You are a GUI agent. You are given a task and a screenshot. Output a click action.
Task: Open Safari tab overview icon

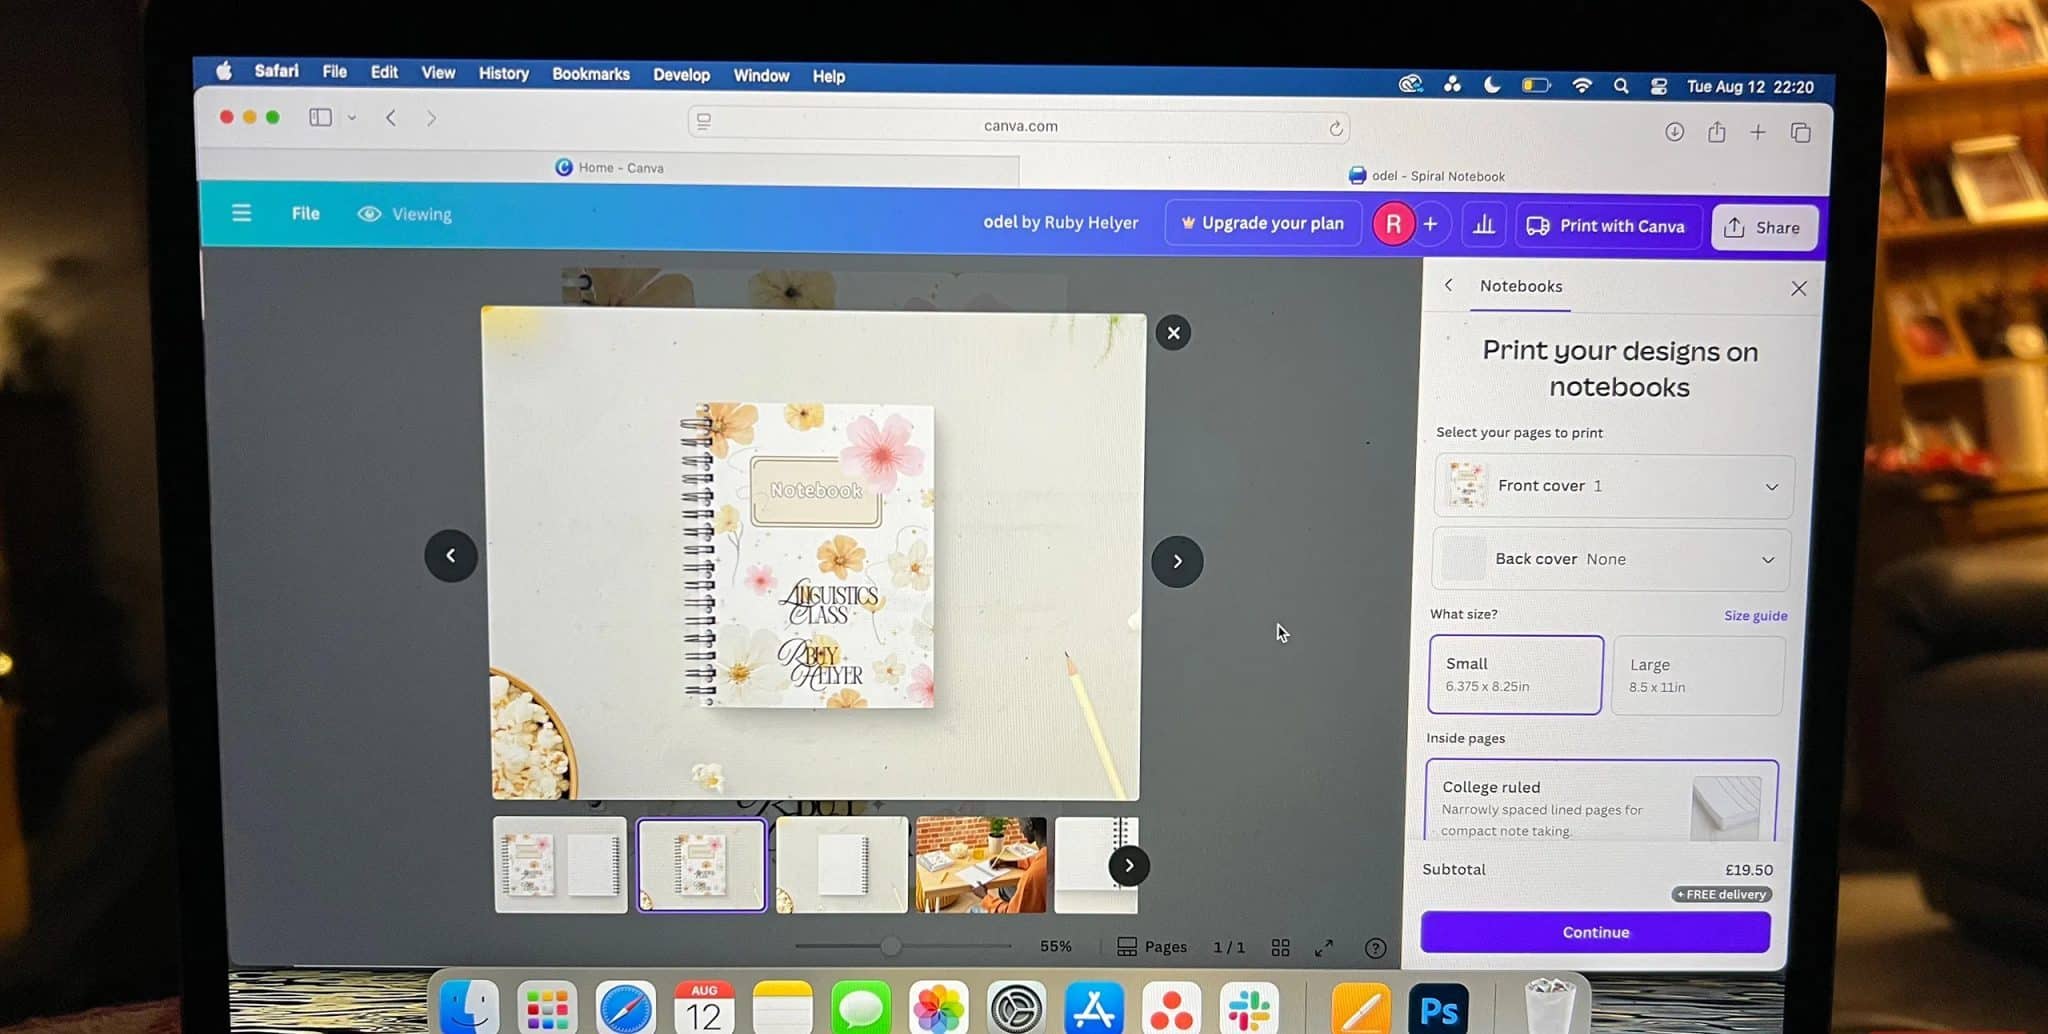(1800, 133)
